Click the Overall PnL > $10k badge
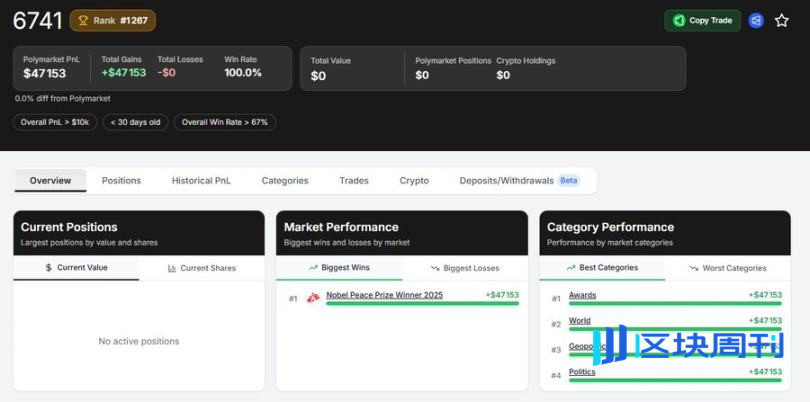Screen dimensions: 810x402 point(56,122)
